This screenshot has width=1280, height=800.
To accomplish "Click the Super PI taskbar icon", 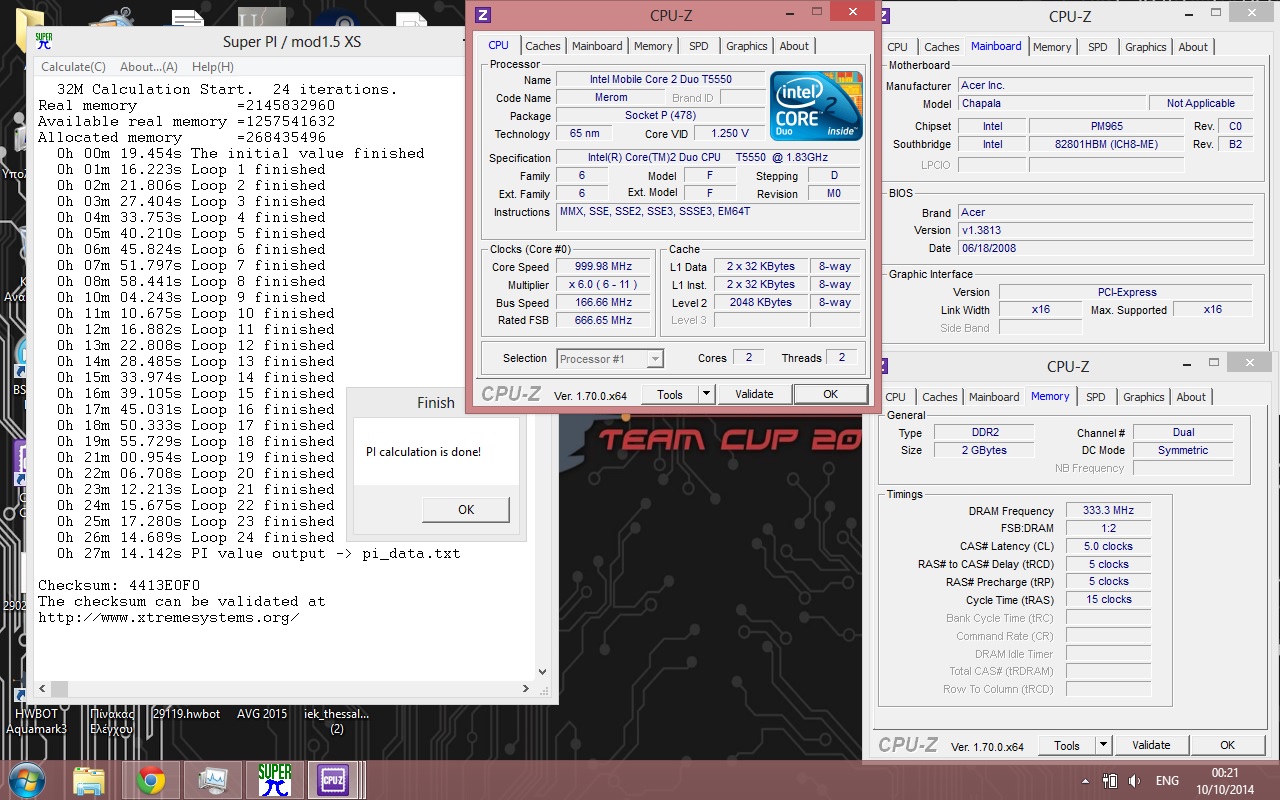I will (274, 780).
